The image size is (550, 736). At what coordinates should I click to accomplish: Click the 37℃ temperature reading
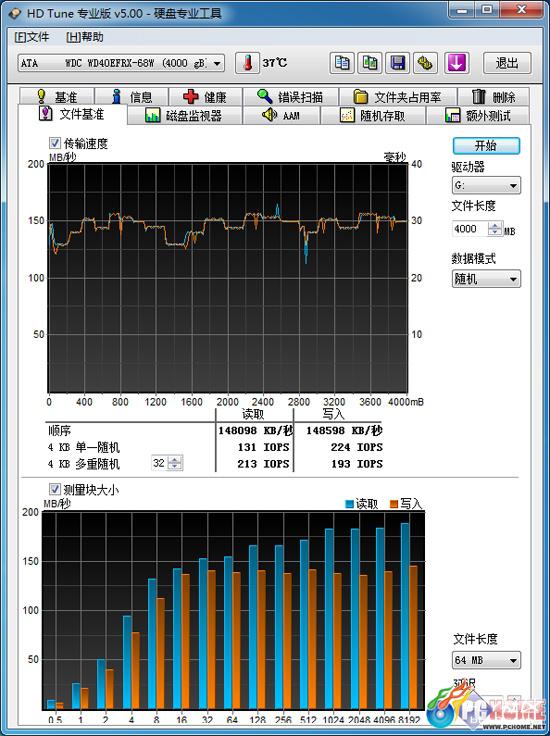(x=275, y=63)
